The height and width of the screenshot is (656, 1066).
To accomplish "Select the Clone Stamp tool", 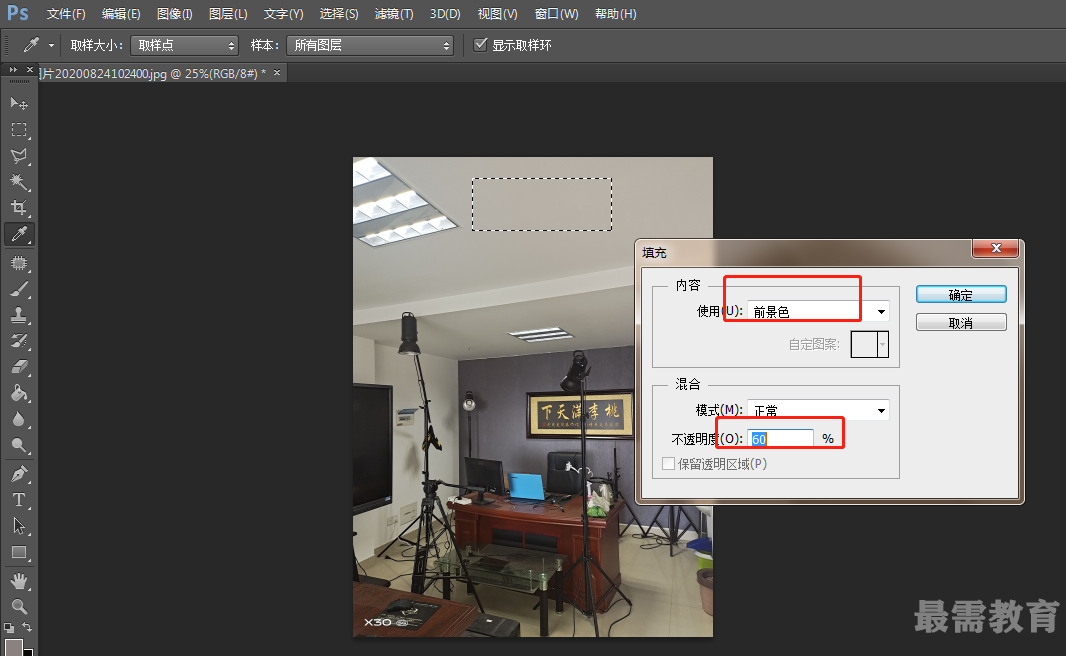I will click(19, 315).
